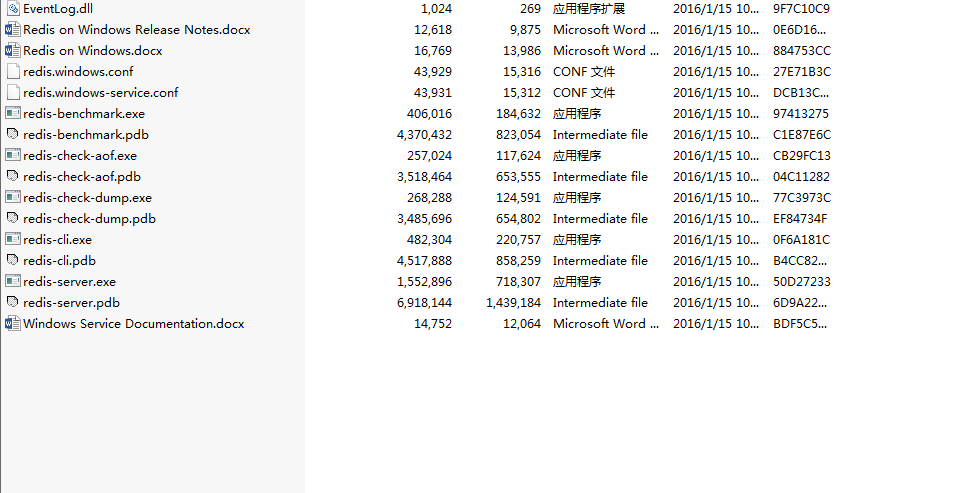Select the redis-check-dump.exe file name

pos(87,197)
